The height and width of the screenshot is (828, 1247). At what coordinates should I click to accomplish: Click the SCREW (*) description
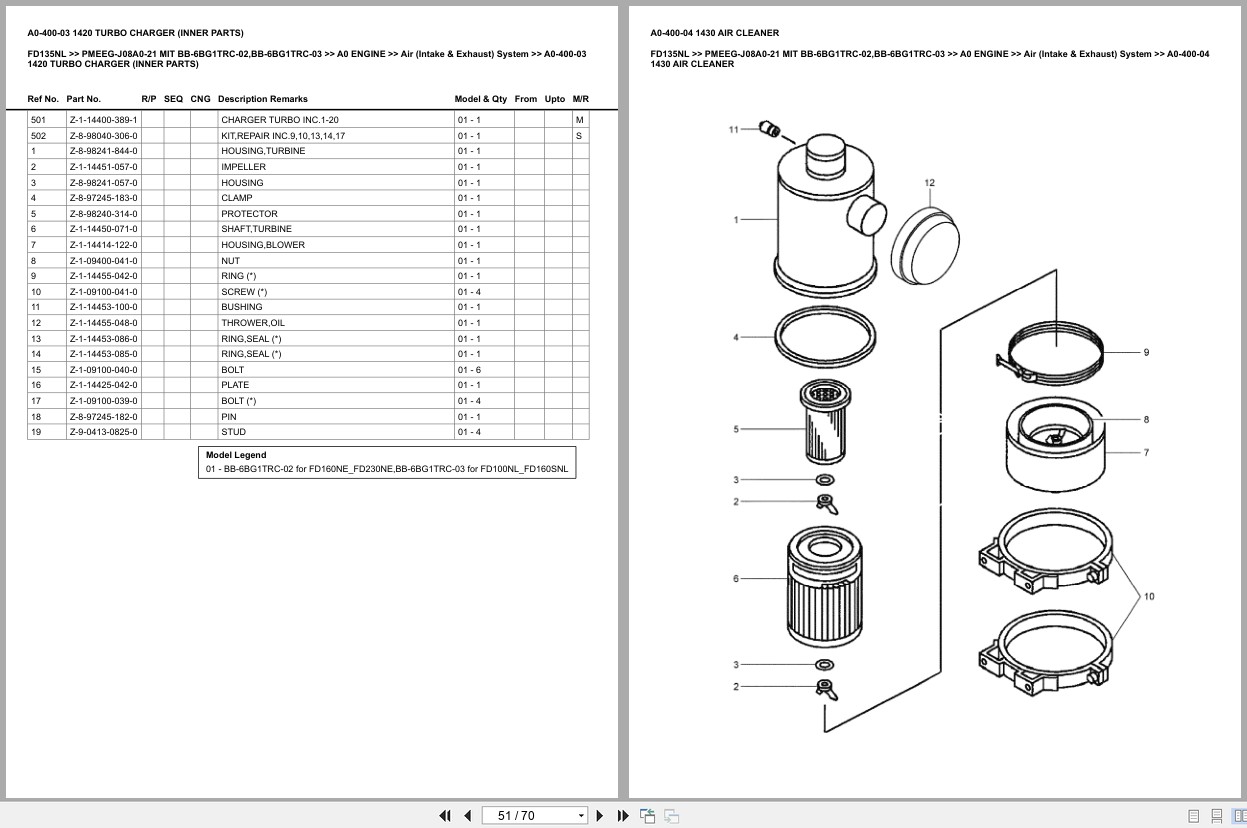click(x=244, y=292)
